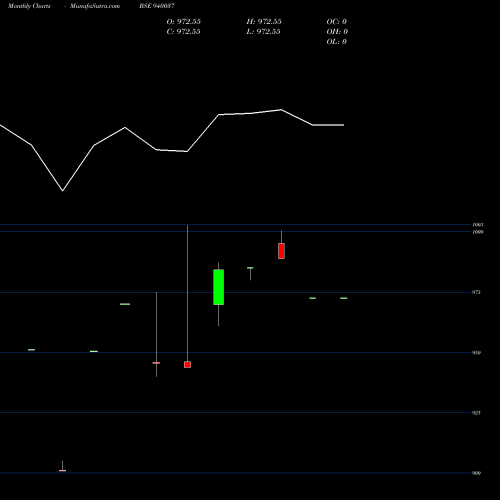The width and height of the screenshot is (500, 500).
Task: Click the 'OC: 0' readout
Action: coord(336,22)
